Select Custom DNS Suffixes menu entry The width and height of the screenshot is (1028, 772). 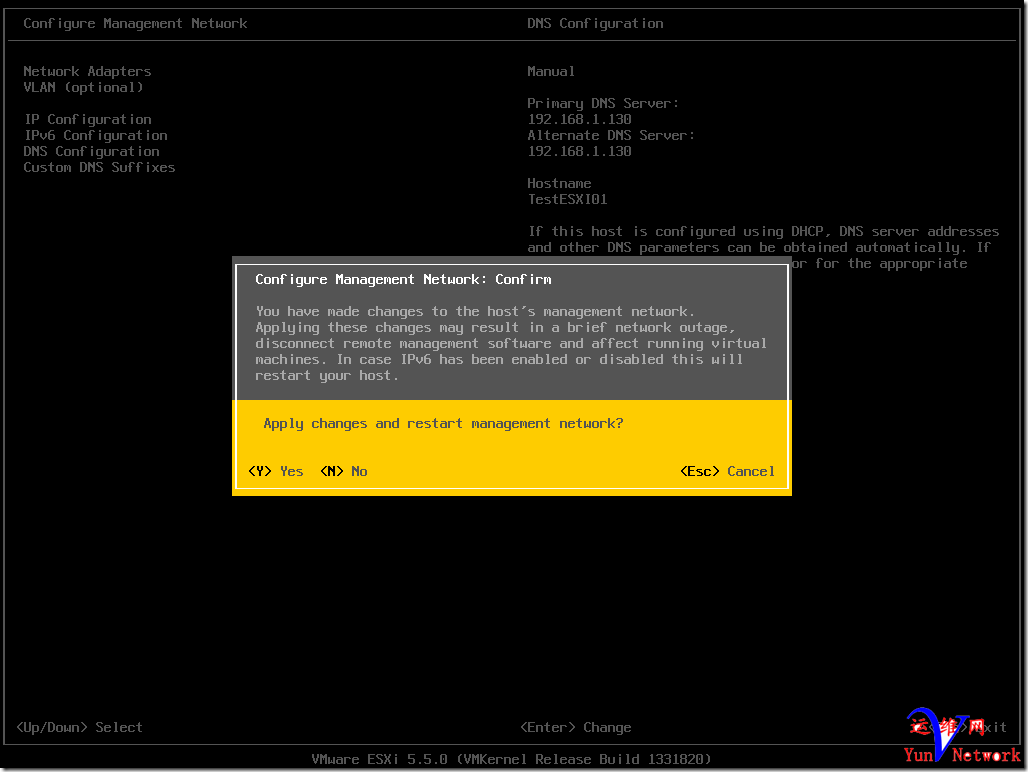tap(100, 167)
